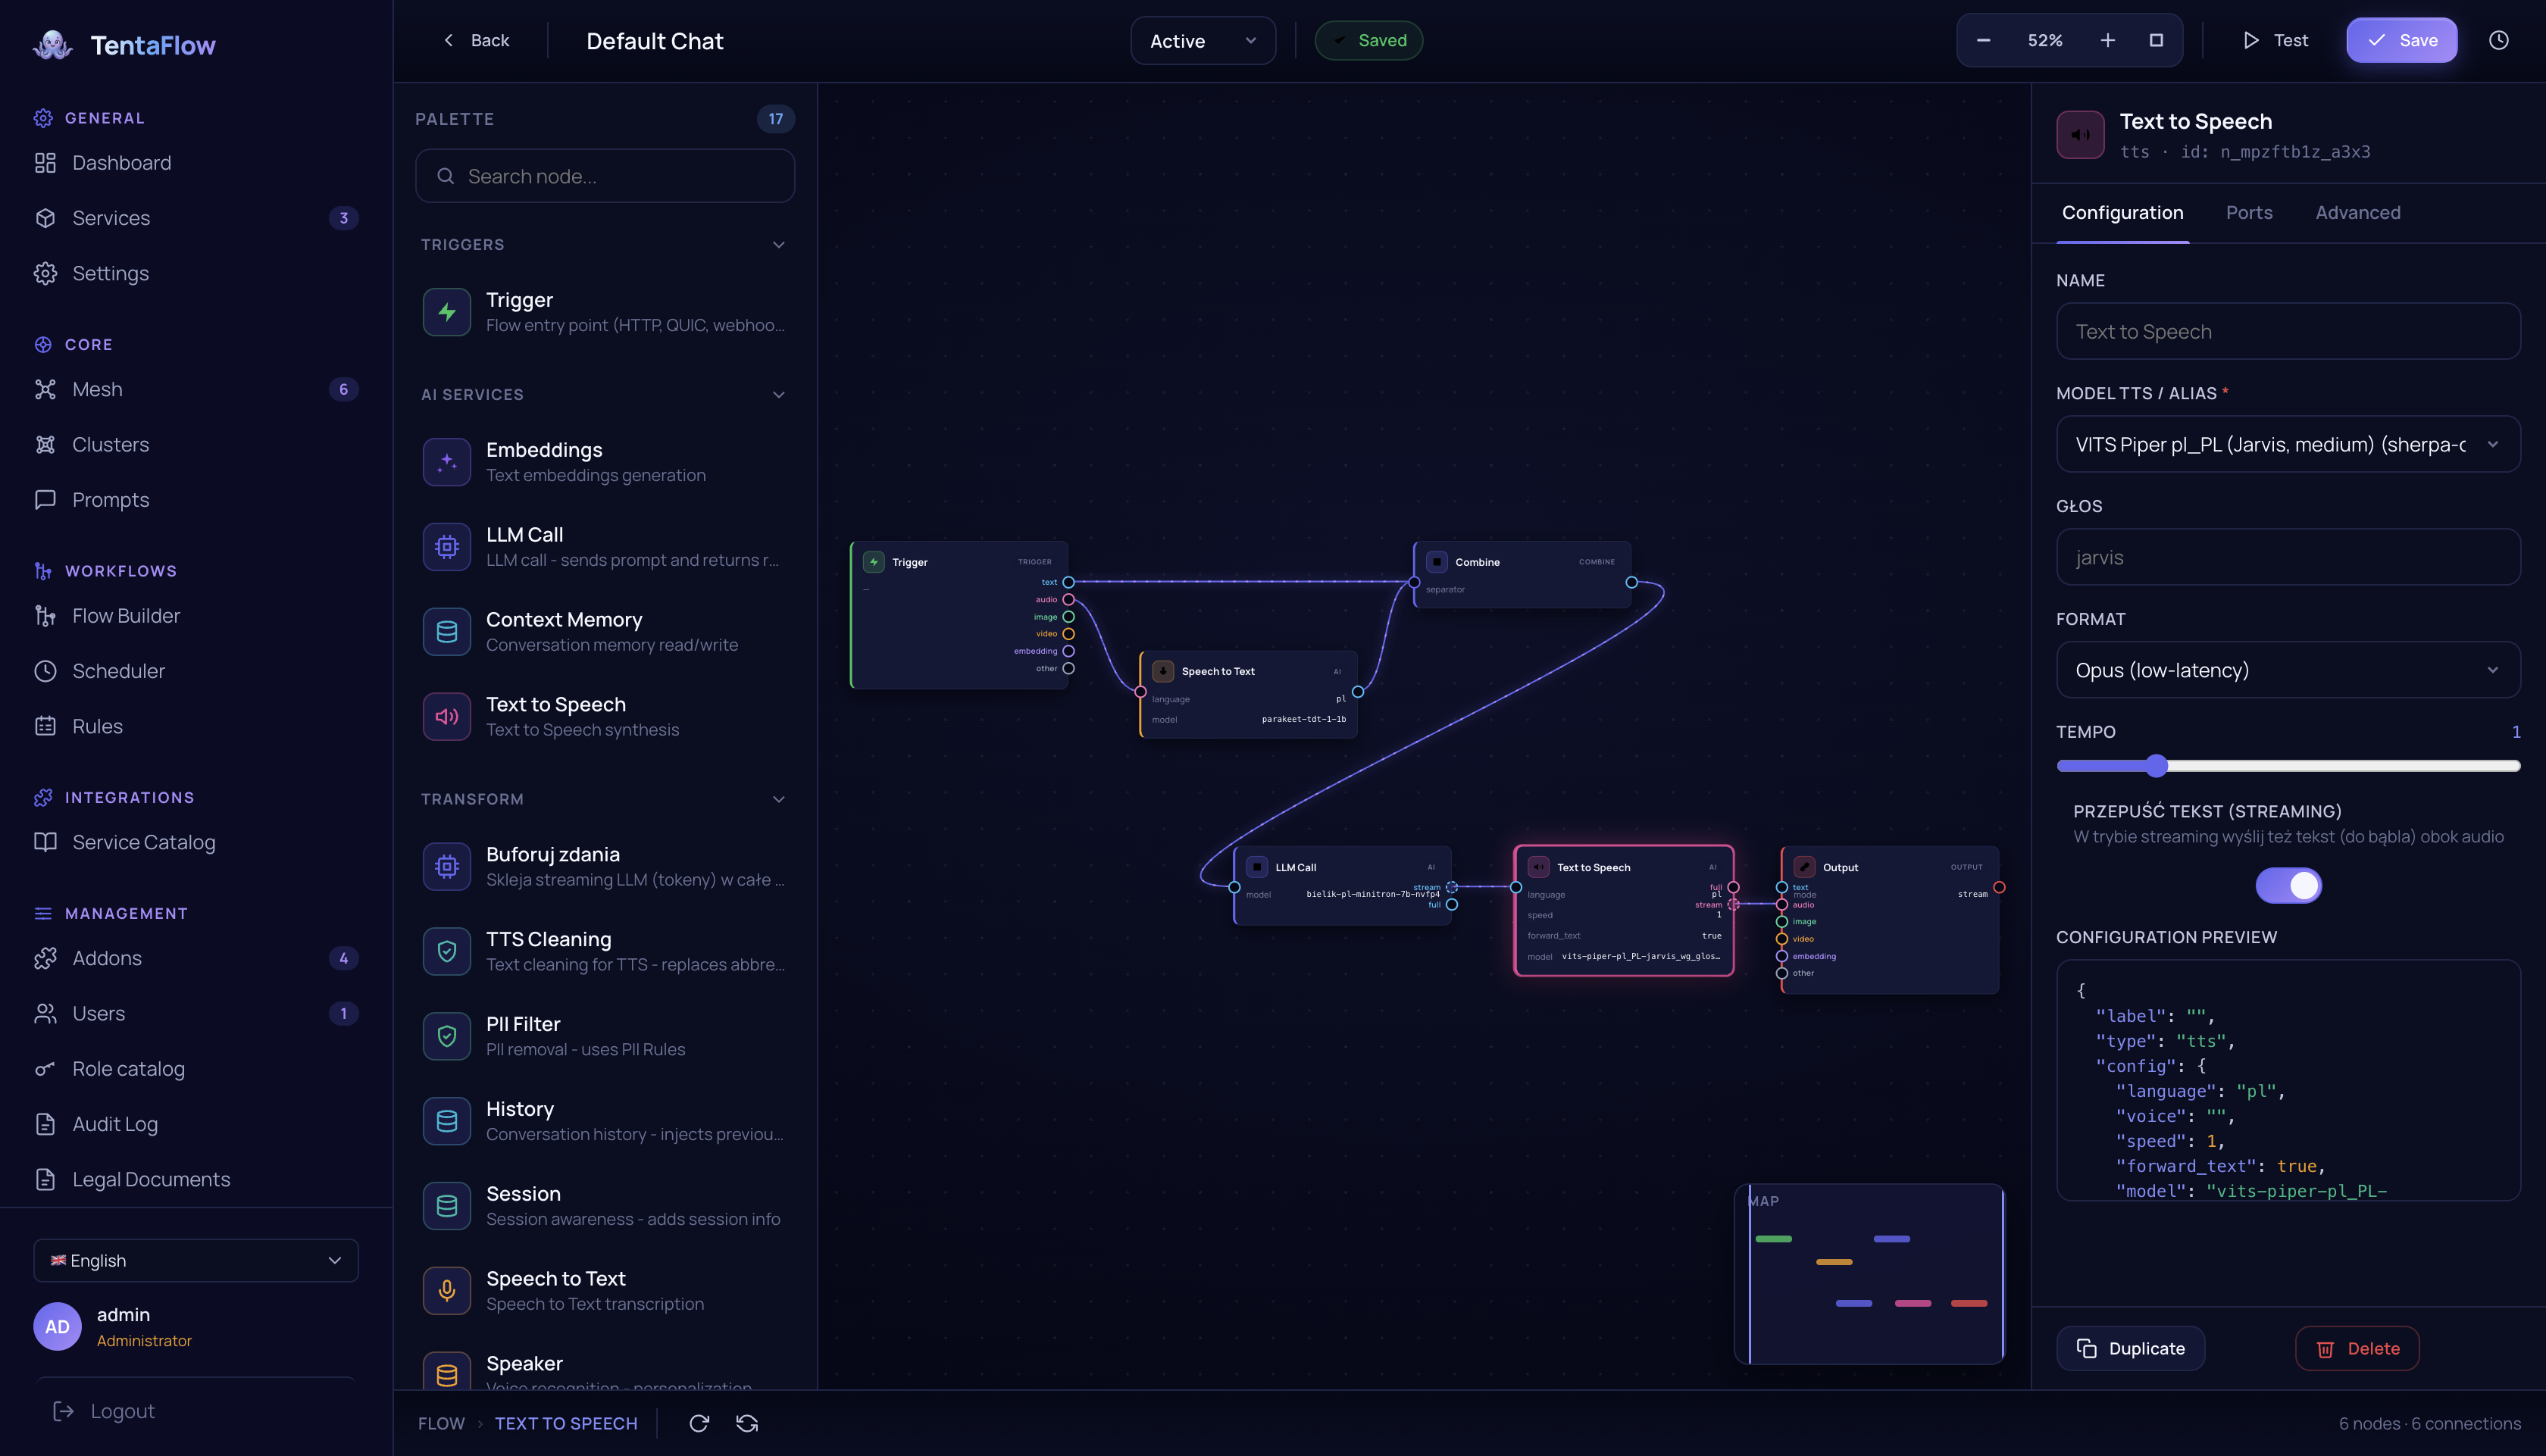Open the Model TTS / Alias dropdown
Screen dimensions: 2546x1456
[x=2288, y=444]
